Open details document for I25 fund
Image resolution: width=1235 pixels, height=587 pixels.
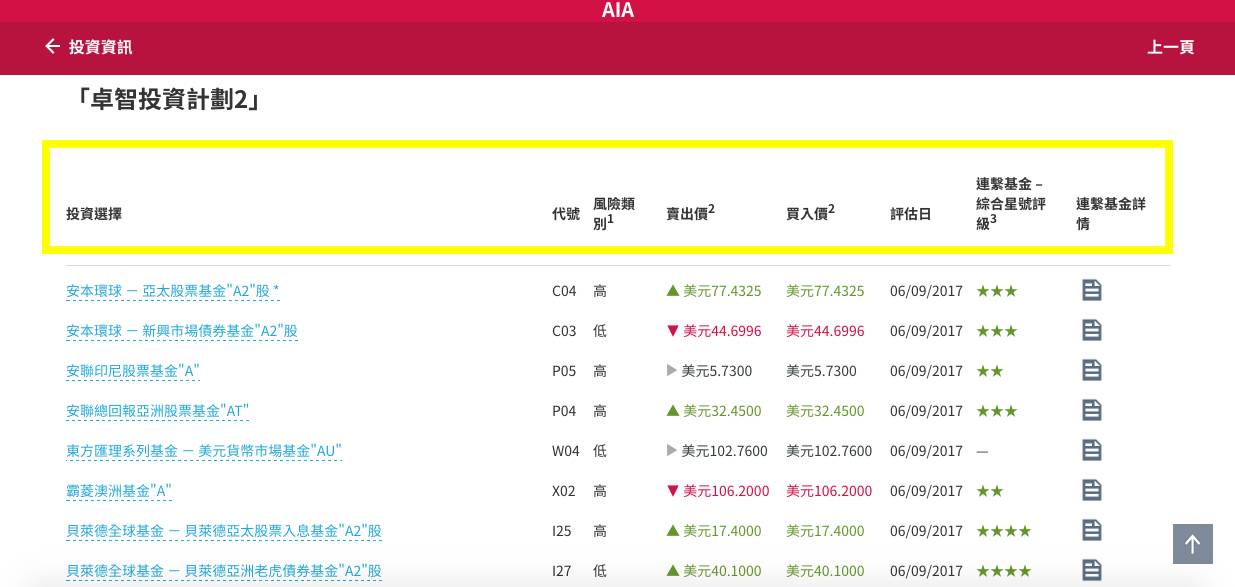pos(1092,530)
